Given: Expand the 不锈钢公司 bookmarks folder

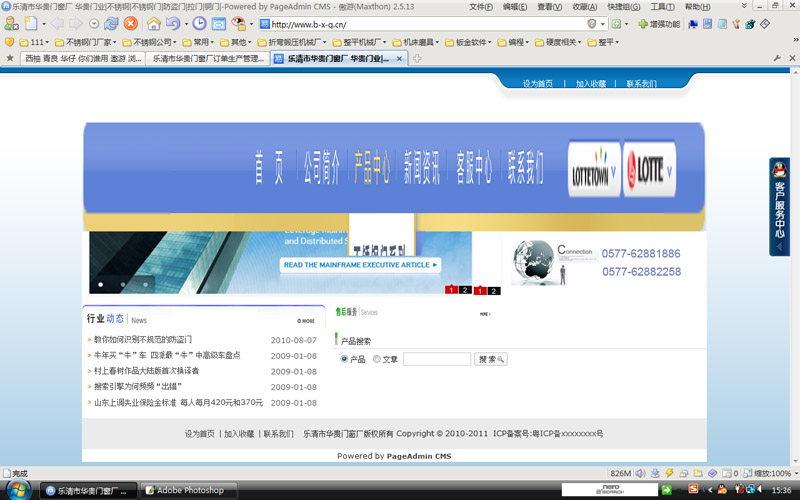Looking at the screenshot, I should click(152, 43).
